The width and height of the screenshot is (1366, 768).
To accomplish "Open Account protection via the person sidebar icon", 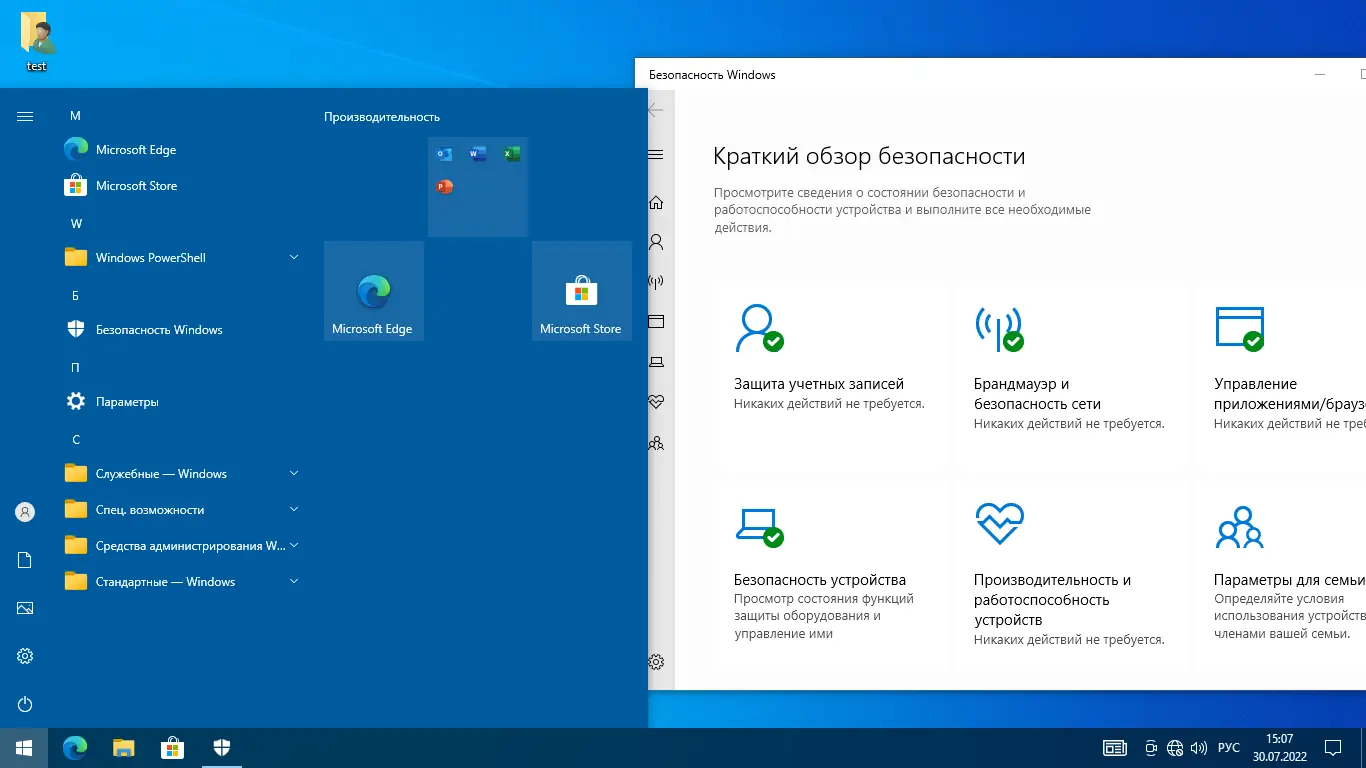I will pyautogui.click(x=656, y=242).
